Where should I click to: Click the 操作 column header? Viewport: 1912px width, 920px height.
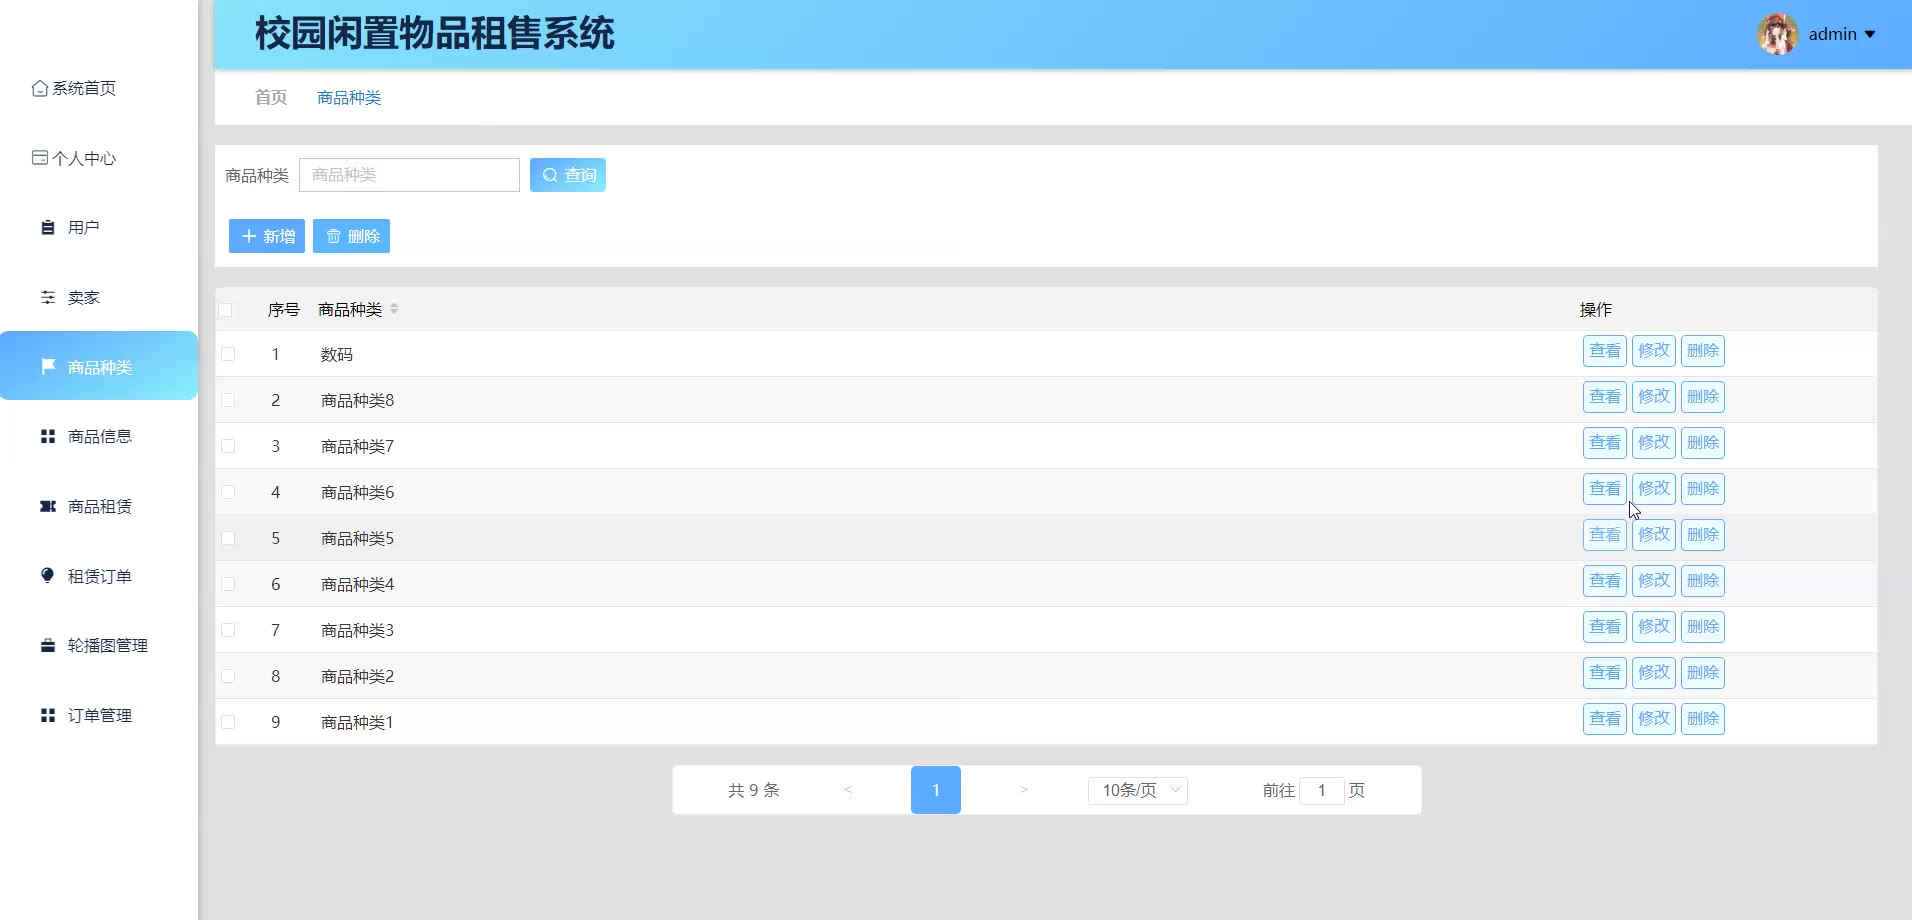click(x=1596, y=310)
